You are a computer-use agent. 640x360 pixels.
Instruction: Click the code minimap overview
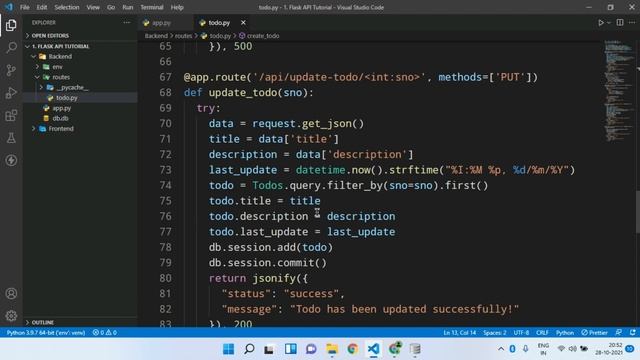tap(618, 91)
